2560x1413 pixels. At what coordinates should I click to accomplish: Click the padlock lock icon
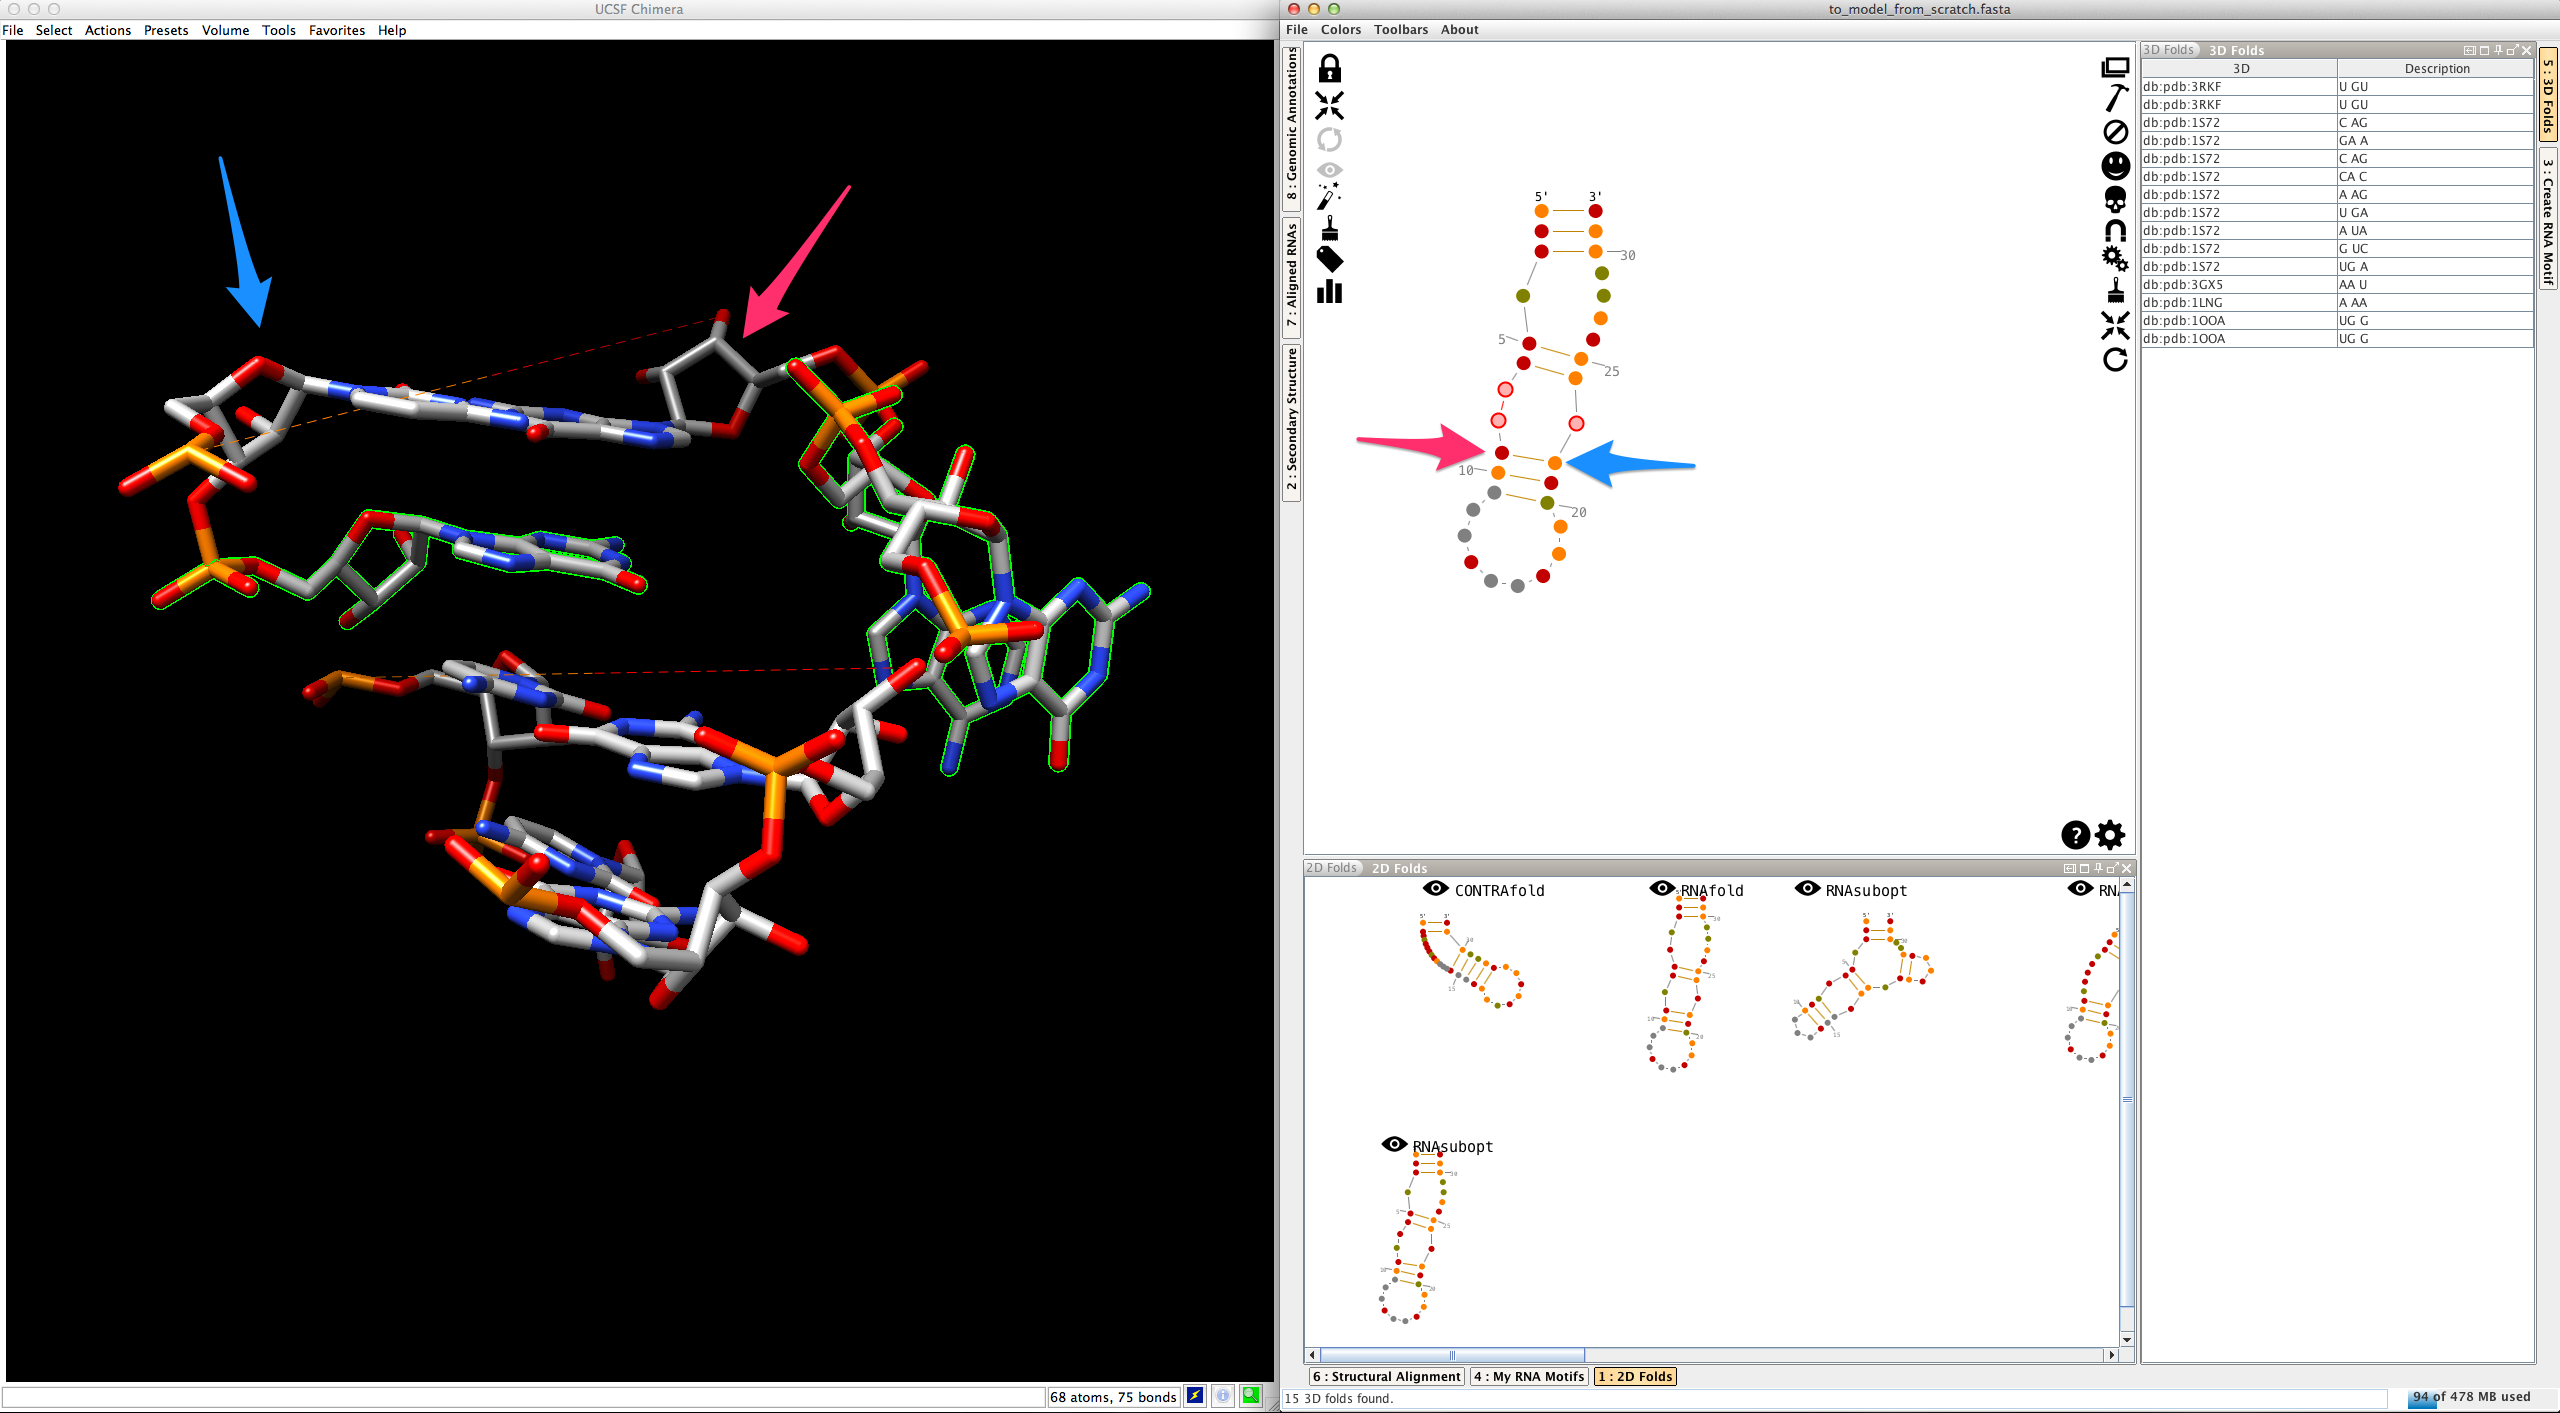click(x=1329, y=69)
